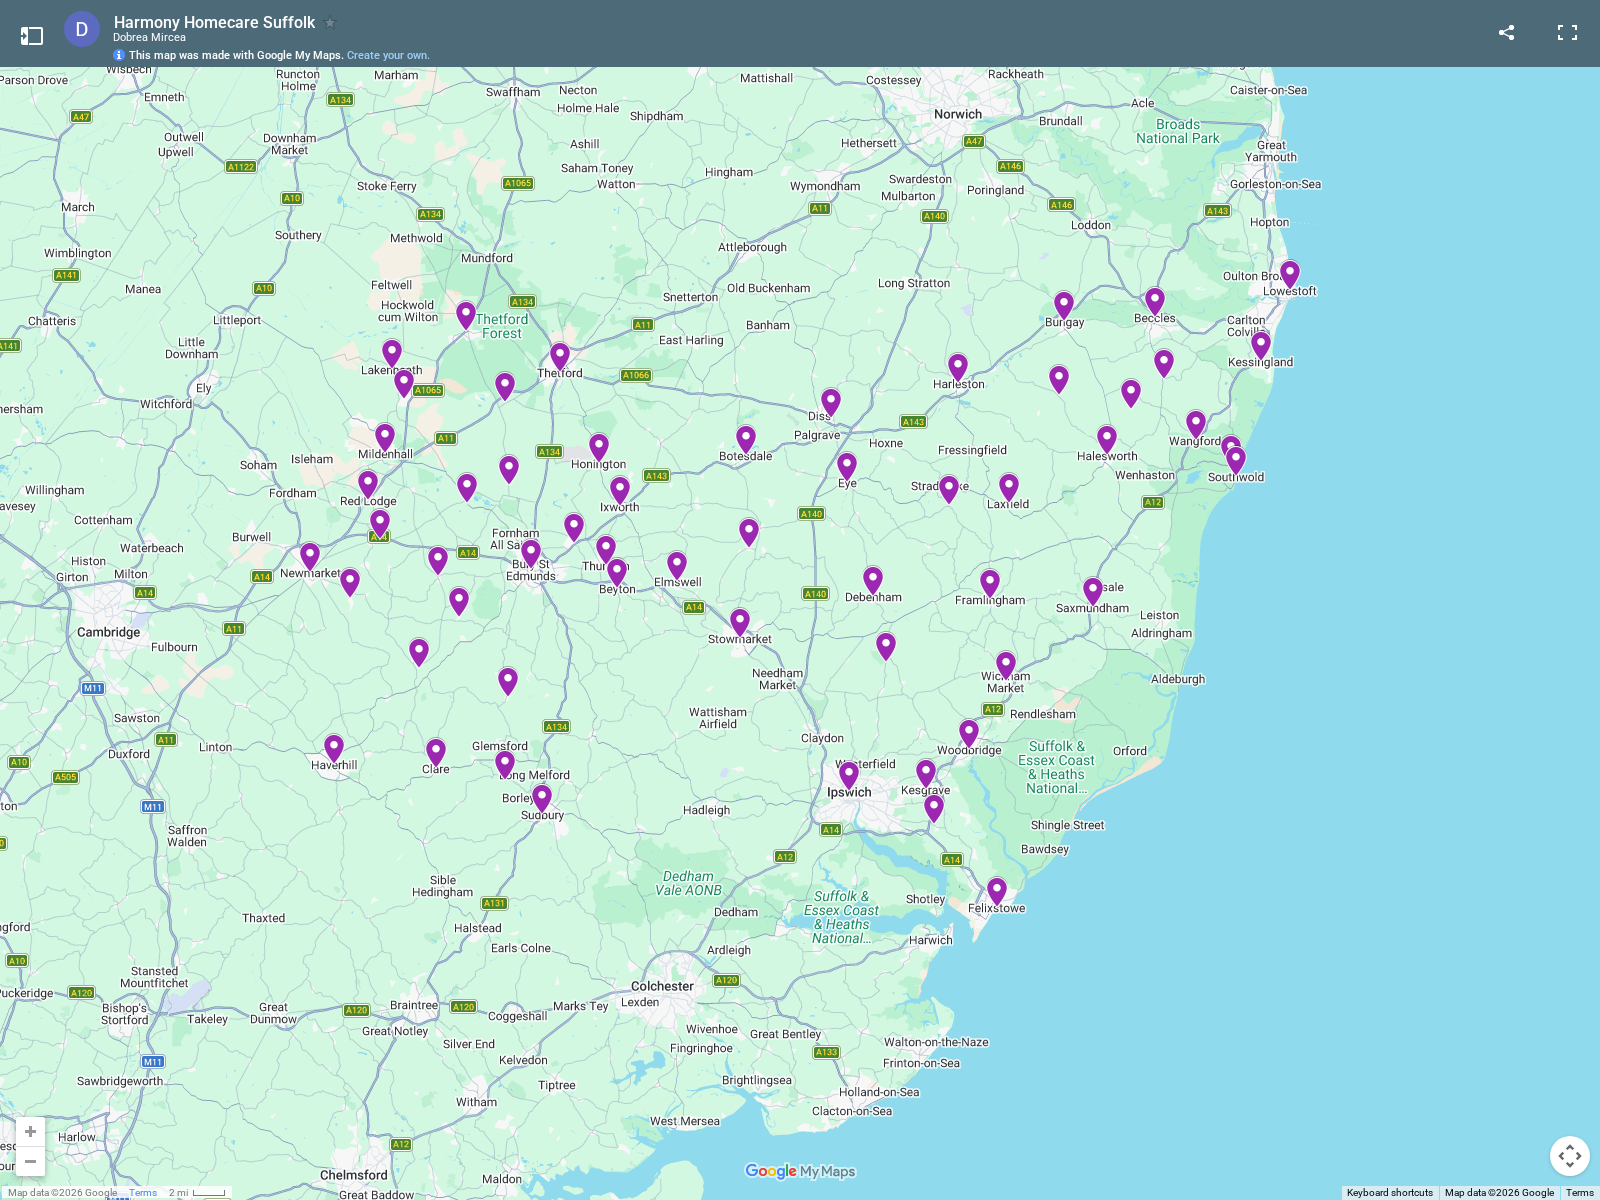This screenshot has width=1600, height=1200.
Task: Select the Halesworth map pin
Action: [x=1107, y=439]
